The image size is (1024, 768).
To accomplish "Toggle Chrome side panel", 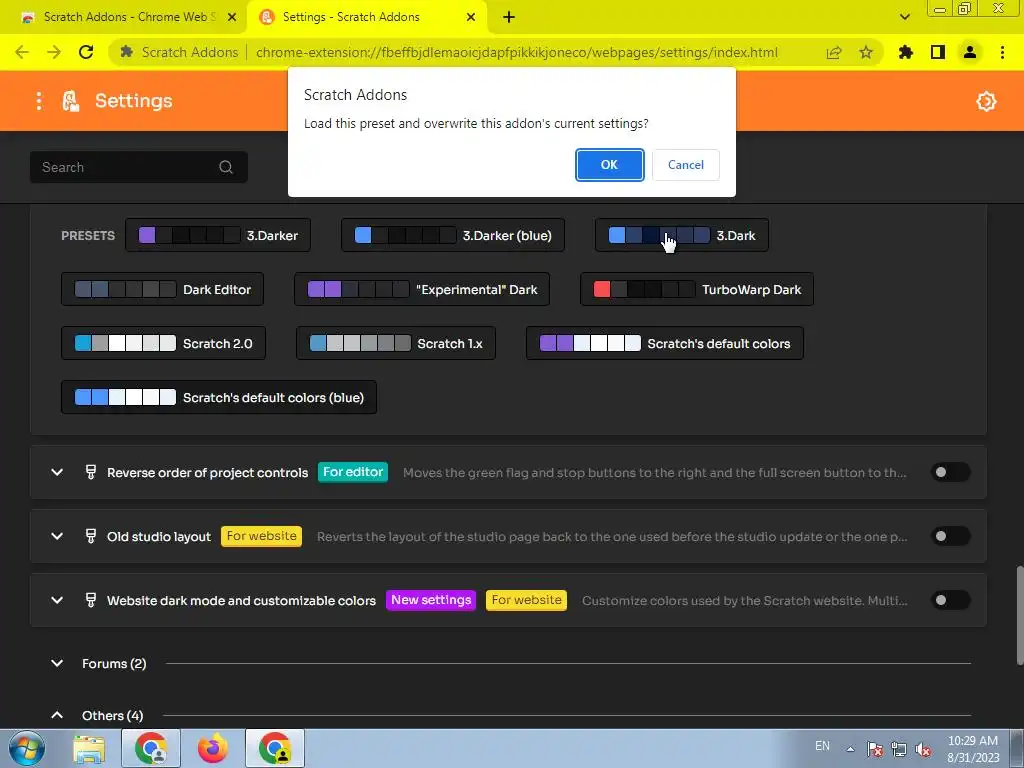I will [x=938, y=52].
